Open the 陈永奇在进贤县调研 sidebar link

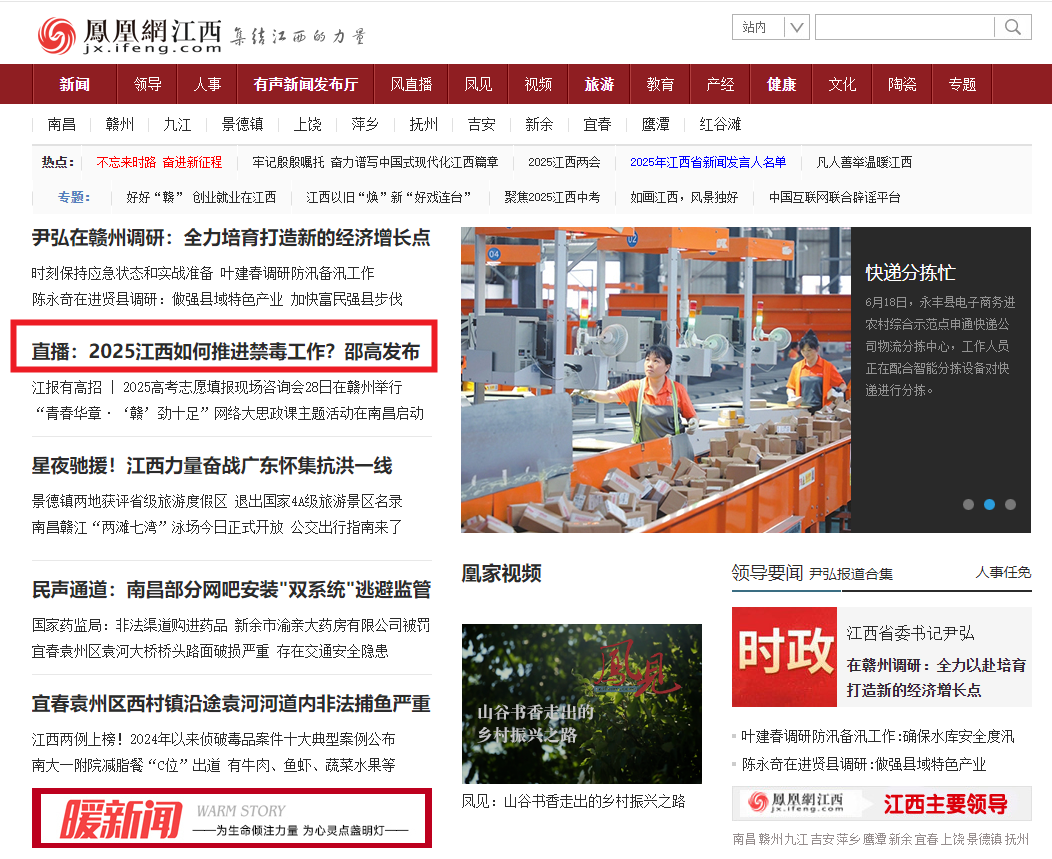(x=863, y=764)
